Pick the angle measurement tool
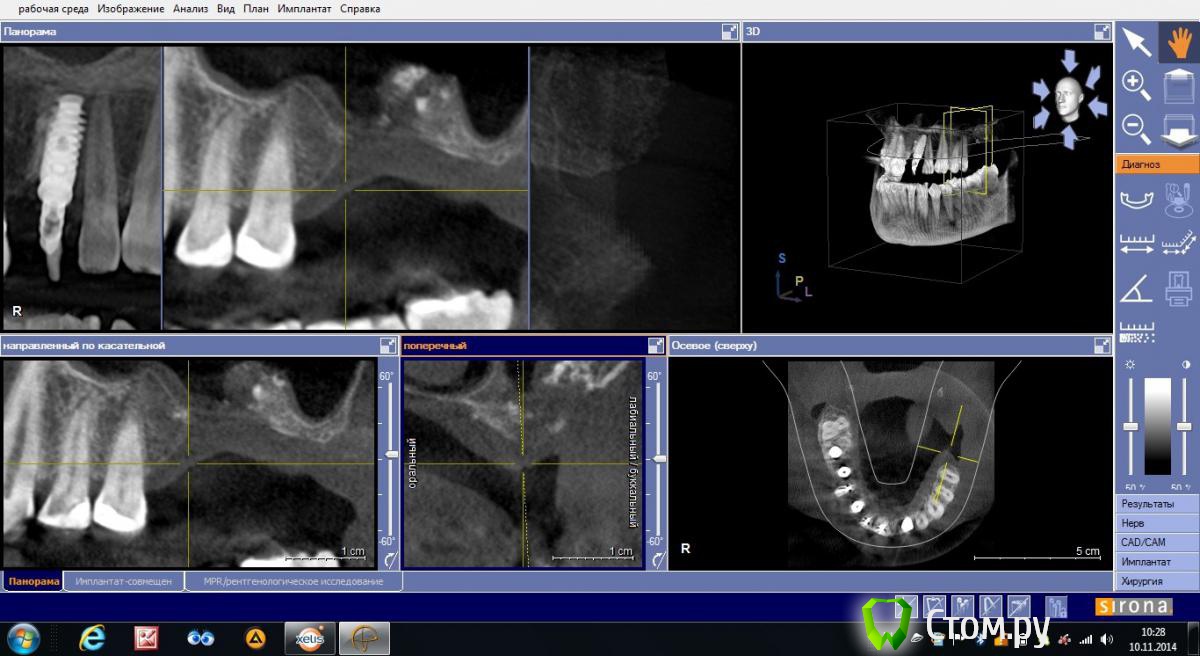1200x656 pixels. pyautogui.click(x=1137, y=288)
